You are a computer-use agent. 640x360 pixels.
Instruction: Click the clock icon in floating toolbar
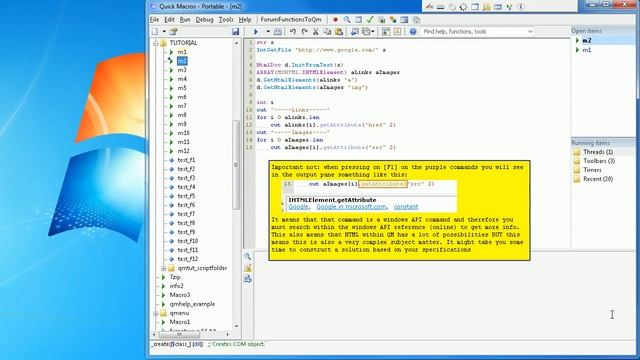coord(452,7)
